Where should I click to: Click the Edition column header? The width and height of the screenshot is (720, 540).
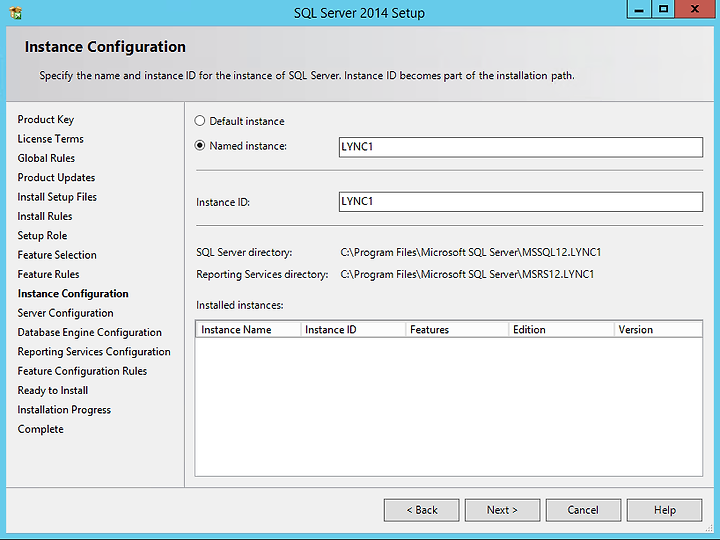(561, 330)
